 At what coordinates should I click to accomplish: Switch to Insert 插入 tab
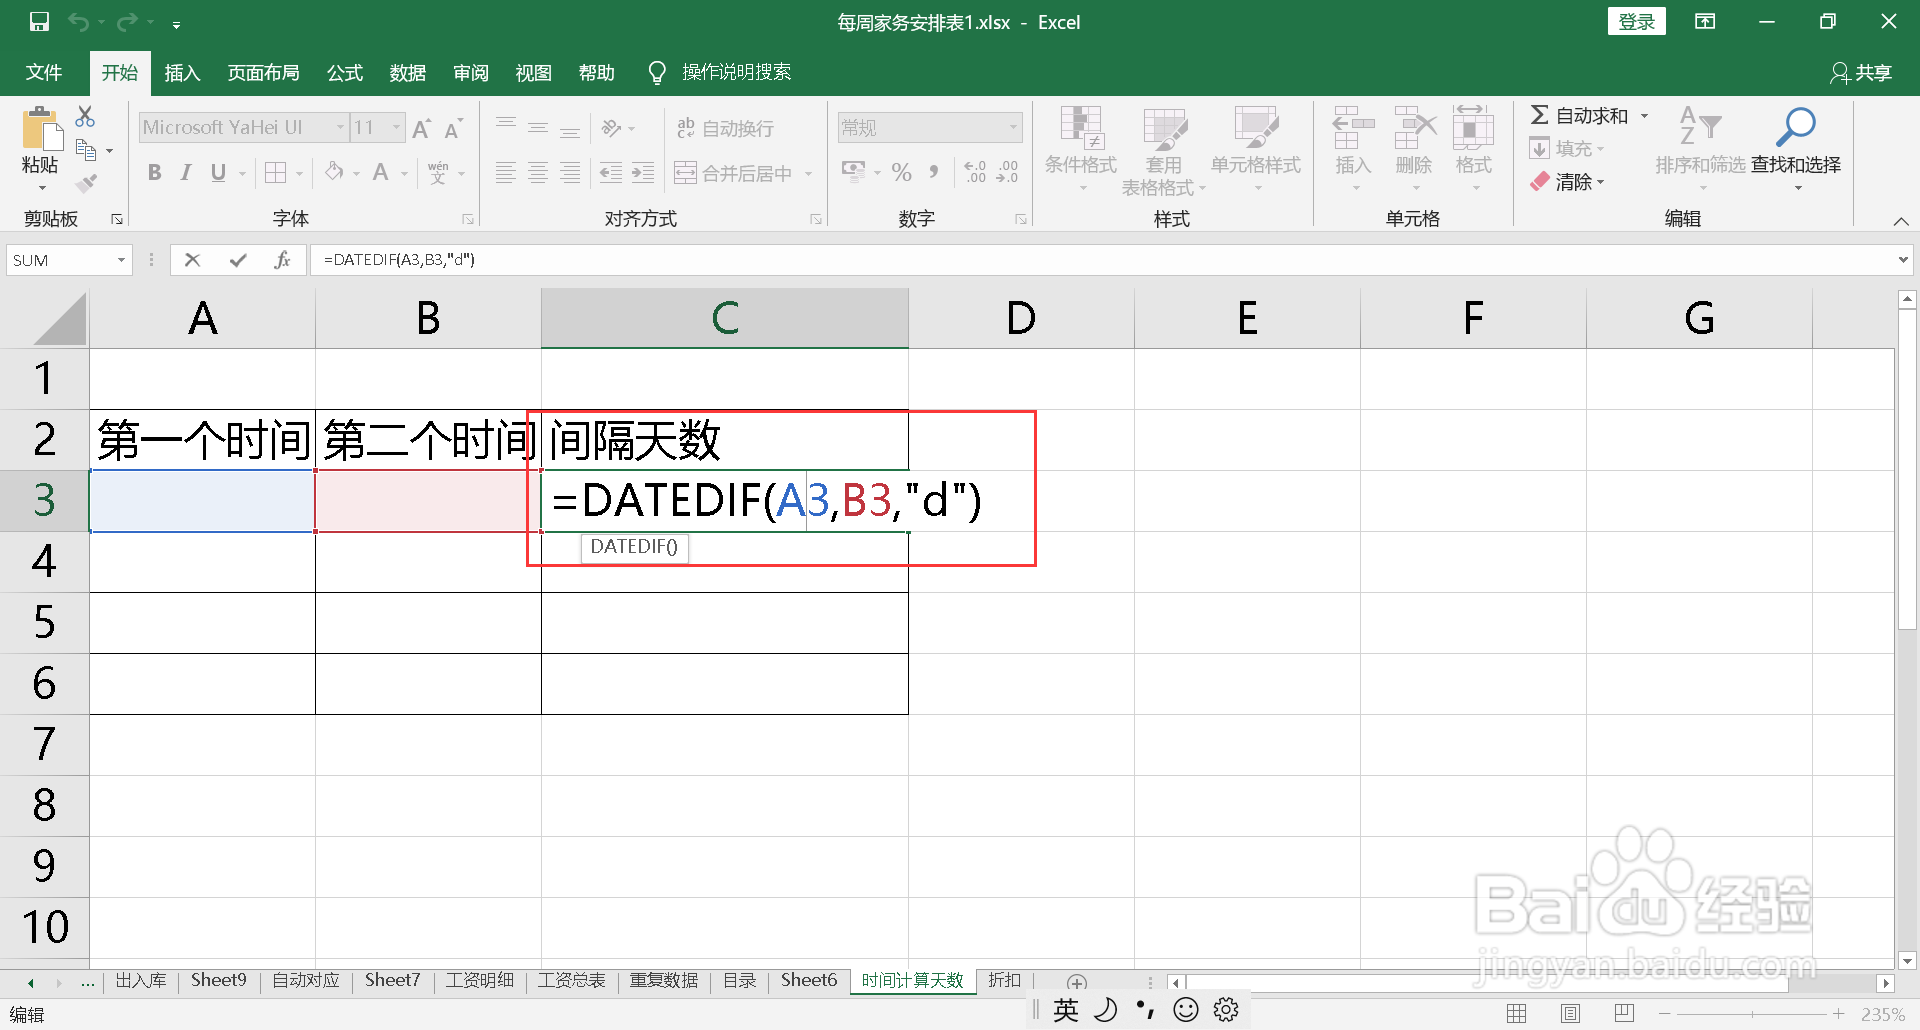click(x=182, y=73)
